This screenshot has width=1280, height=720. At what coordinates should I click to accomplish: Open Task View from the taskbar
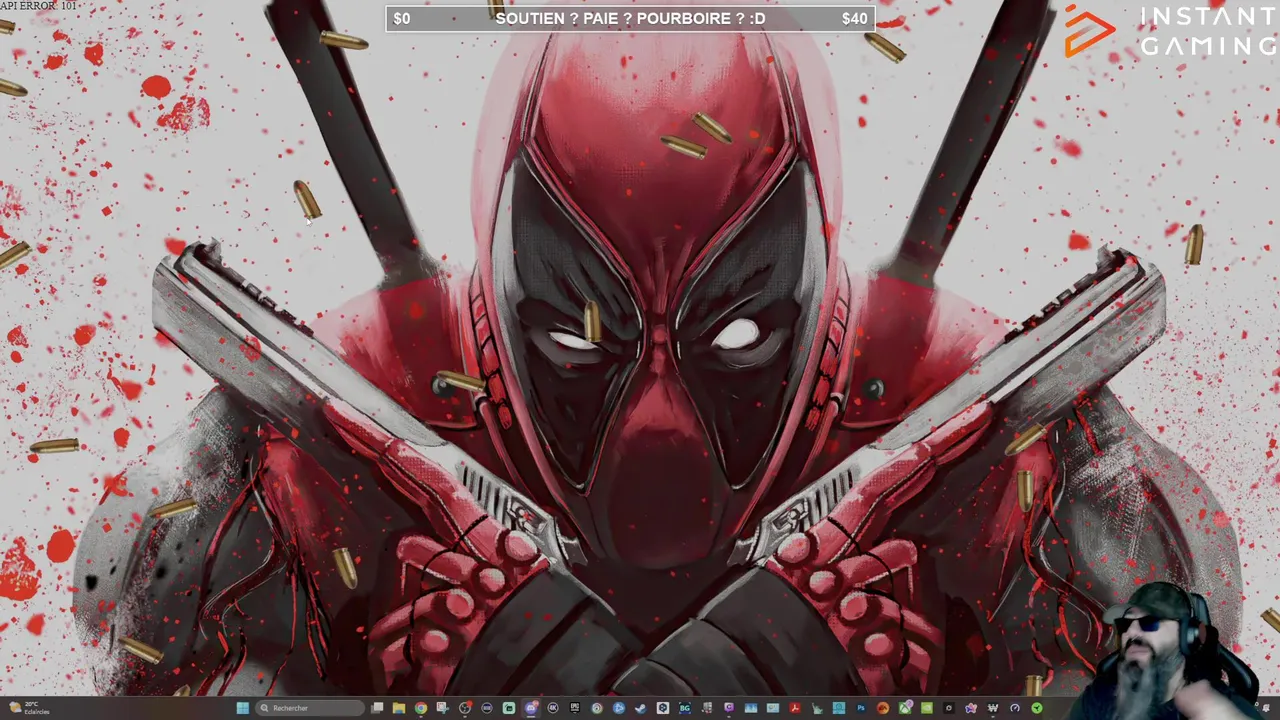pyautogui.click(x=377, y=708)
